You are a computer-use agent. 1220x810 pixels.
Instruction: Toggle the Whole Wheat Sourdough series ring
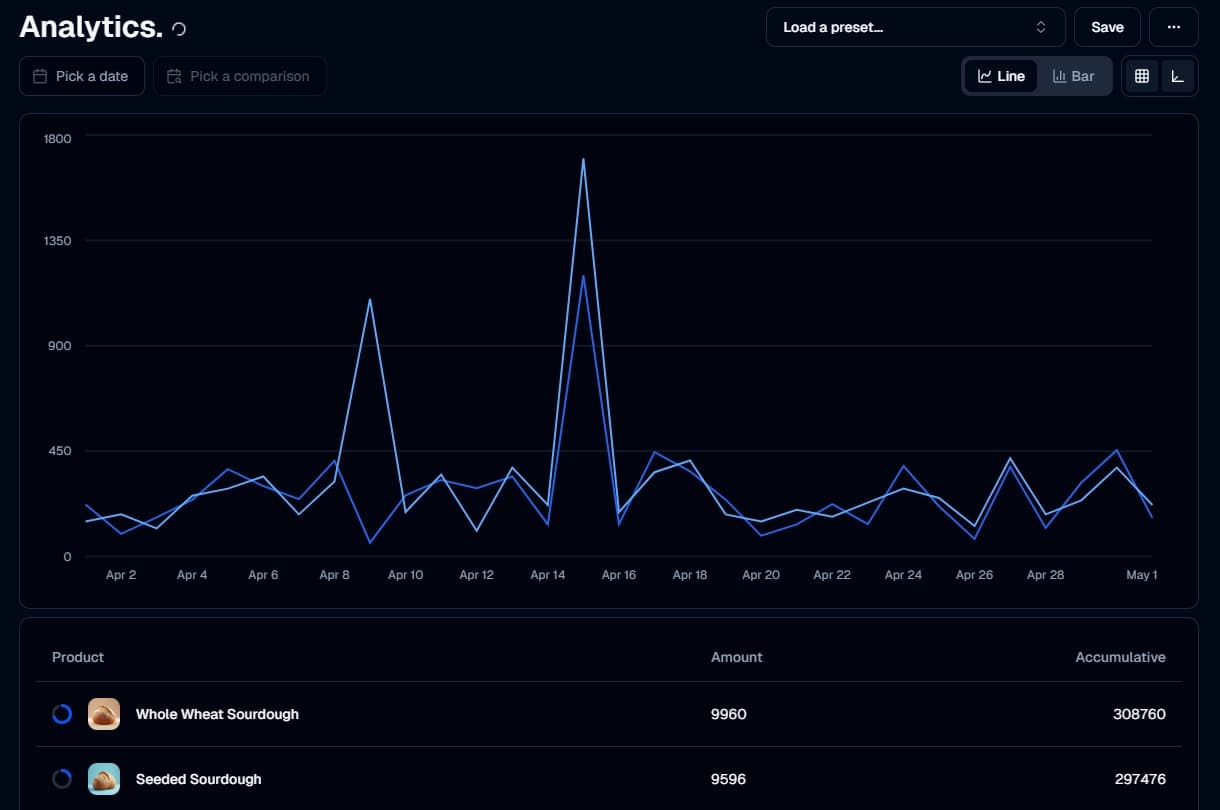tap(62, 714)
